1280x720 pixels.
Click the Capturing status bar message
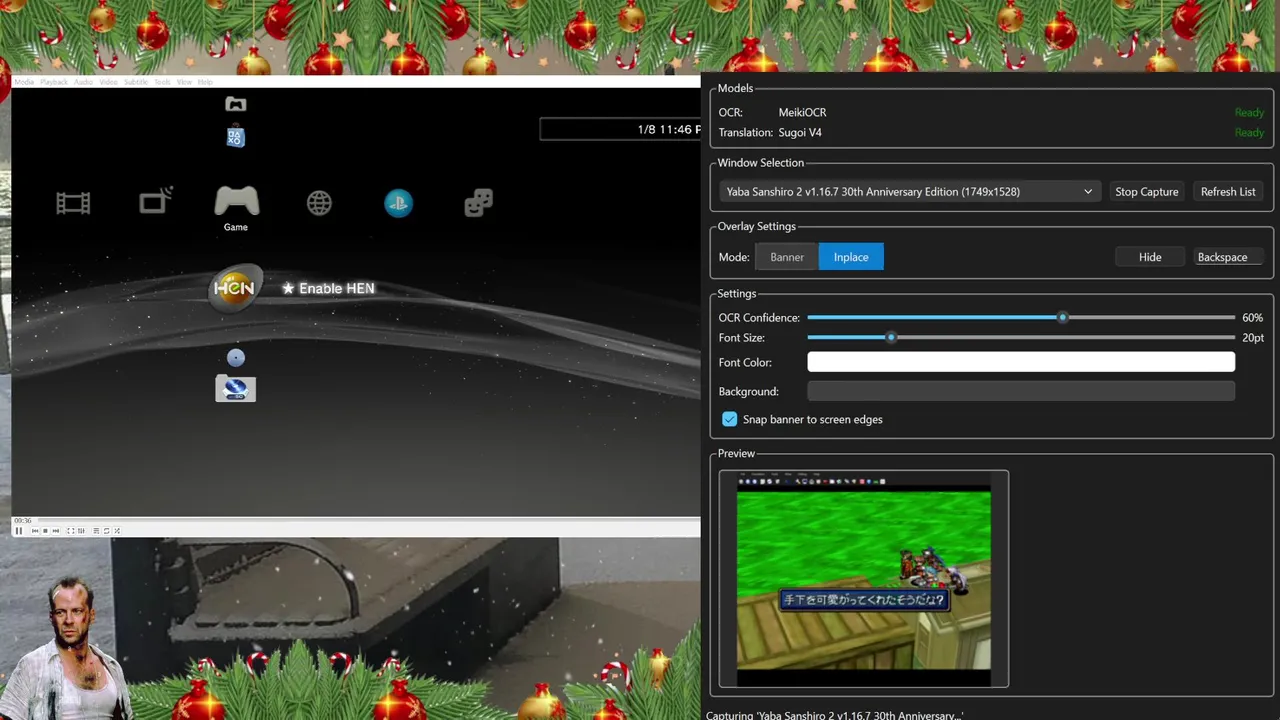[x=834, y=715]
